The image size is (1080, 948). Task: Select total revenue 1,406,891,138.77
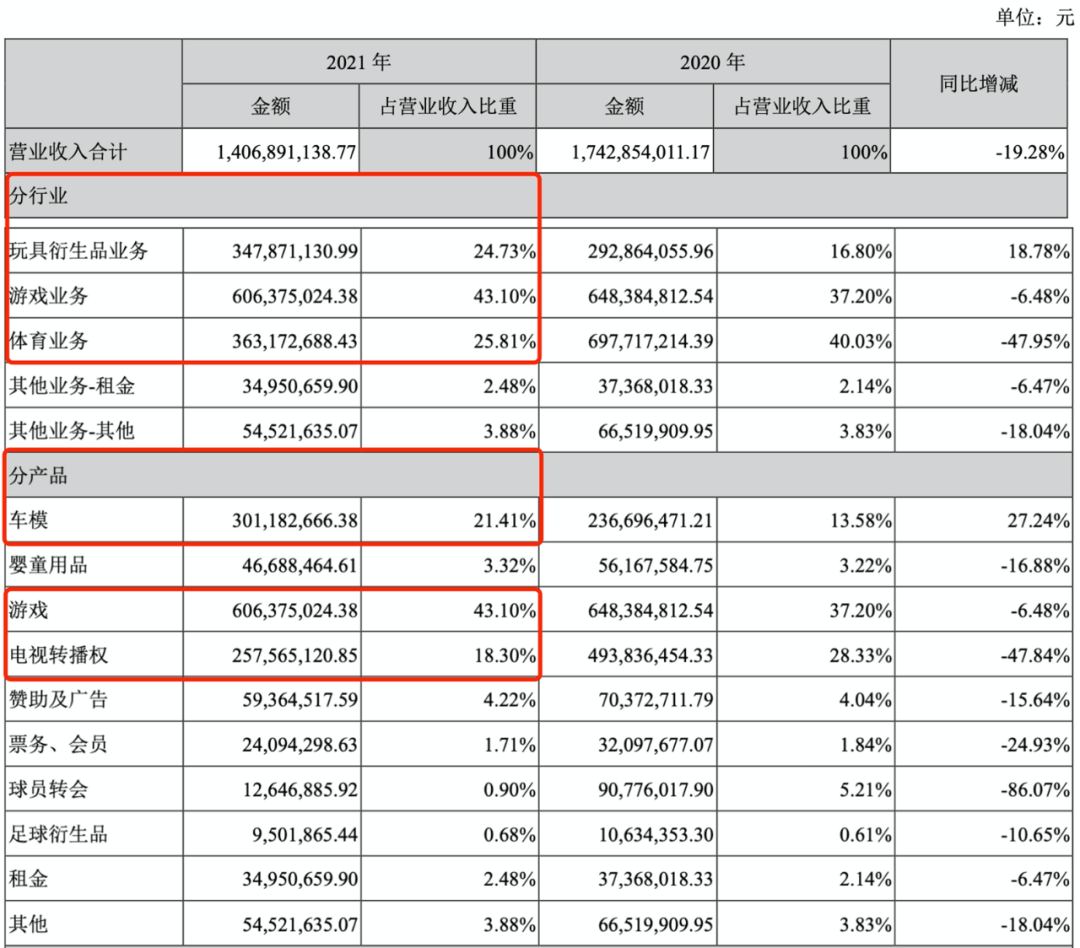287,152
